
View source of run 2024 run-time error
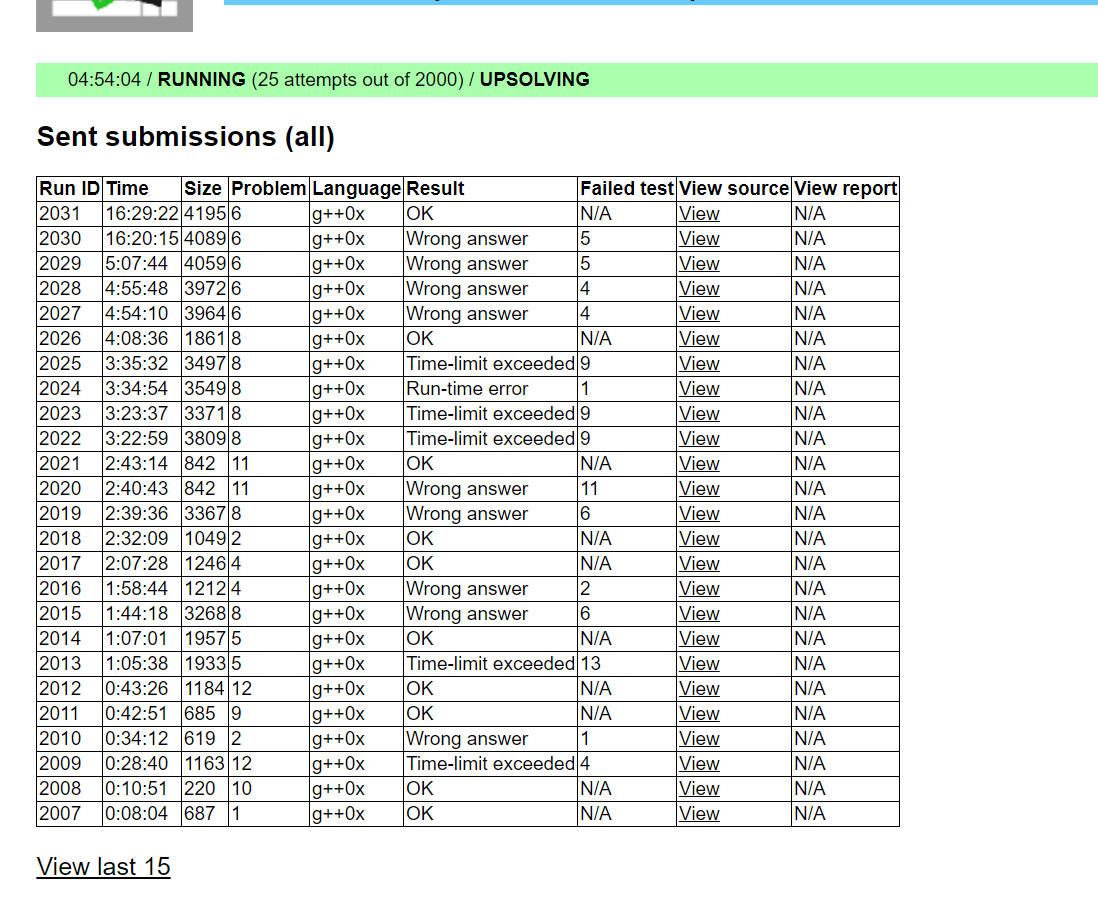[699, 389]
